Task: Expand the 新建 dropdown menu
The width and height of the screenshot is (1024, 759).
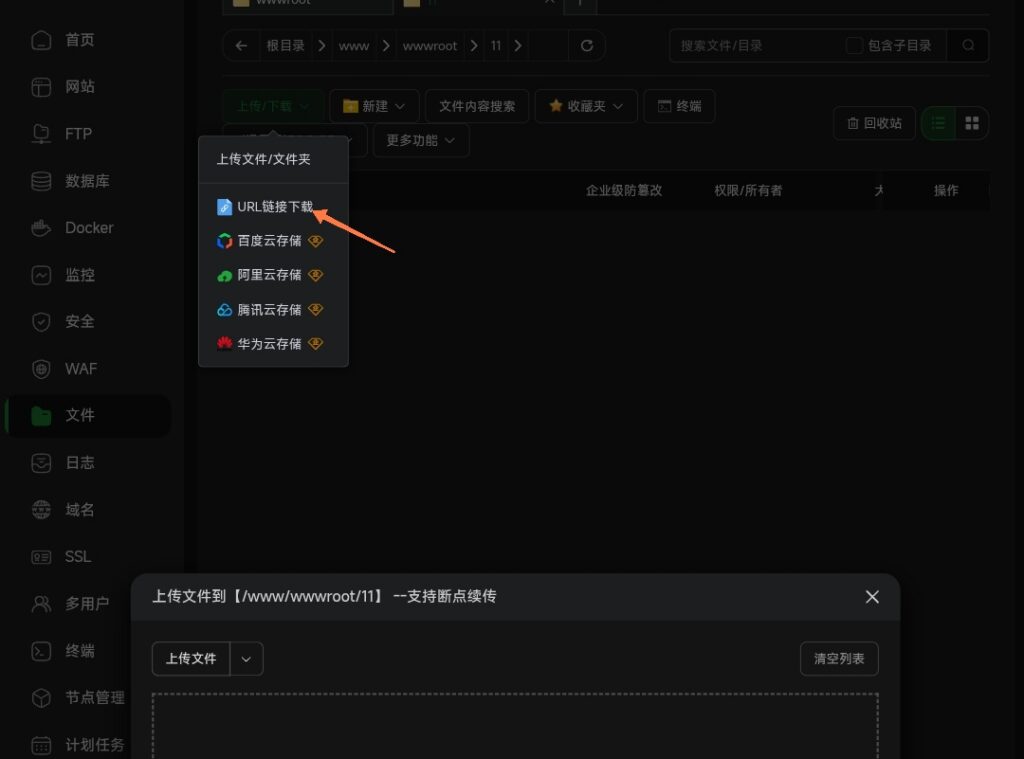Action: click(x=374, y=105)
